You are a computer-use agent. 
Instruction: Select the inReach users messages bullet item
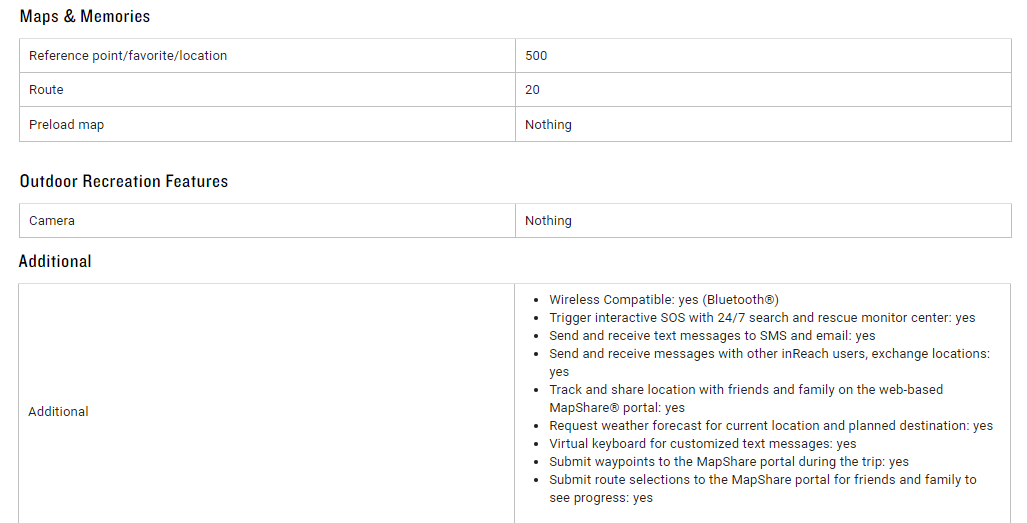pyautogui.click(x=769, y=354)
